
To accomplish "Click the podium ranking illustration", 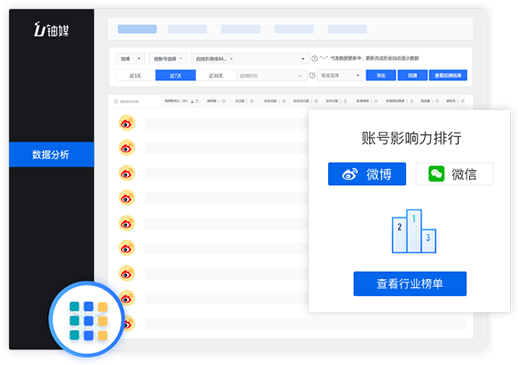I will pos(414,231).
